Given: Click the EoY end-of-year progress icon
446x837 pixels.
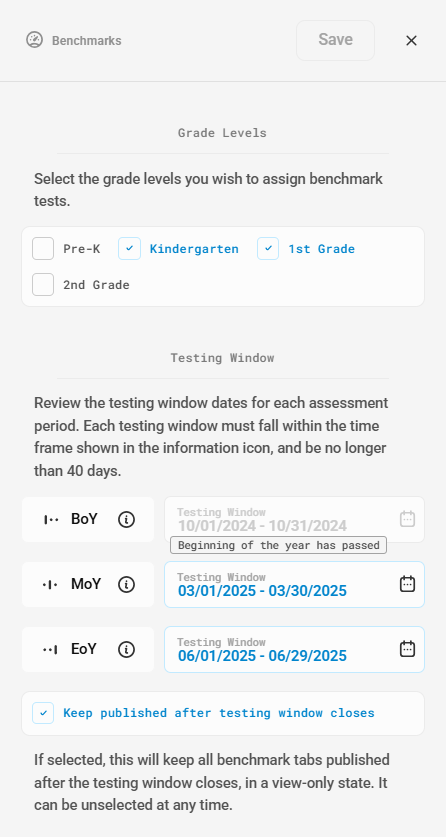Looking at the screenshot, I should click(x=51, y=650).
